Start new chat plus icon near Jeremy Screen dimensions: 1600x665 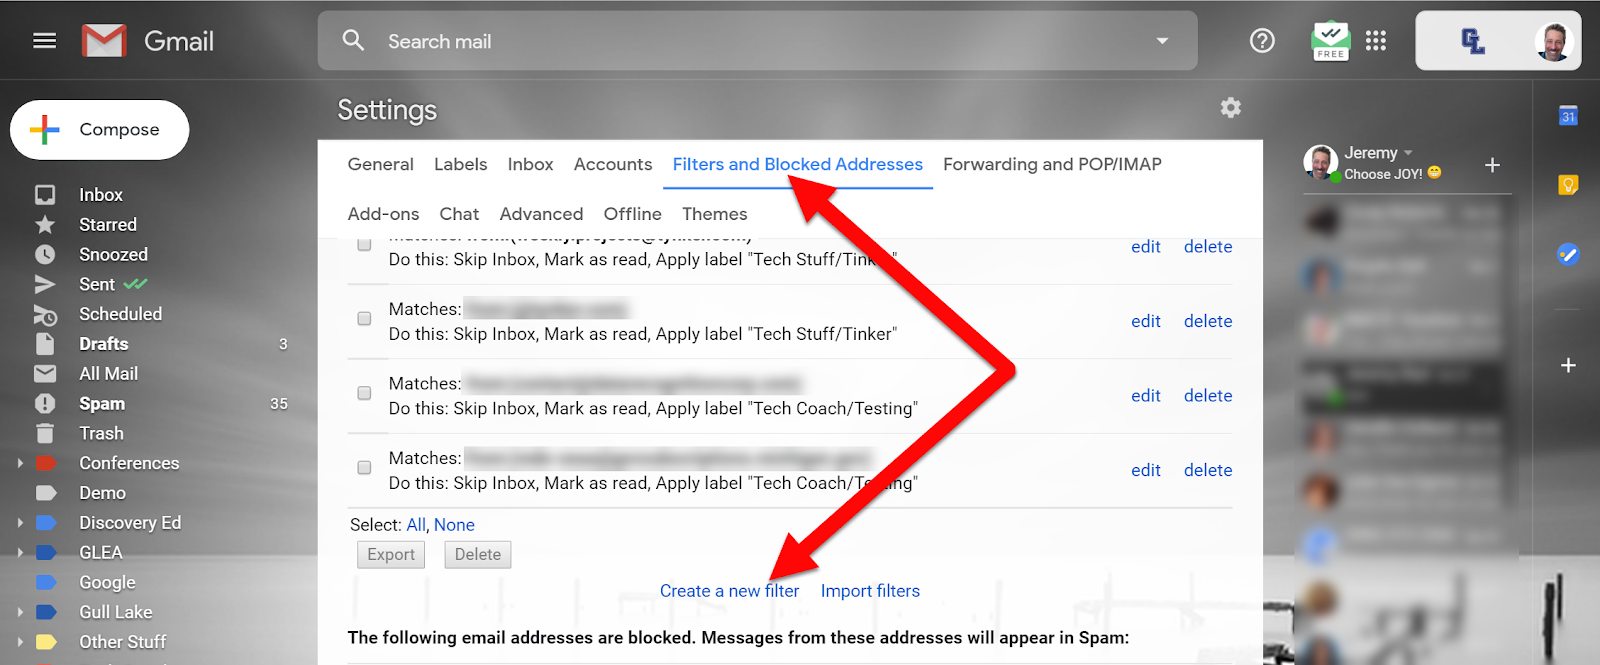click(1492, 165)
